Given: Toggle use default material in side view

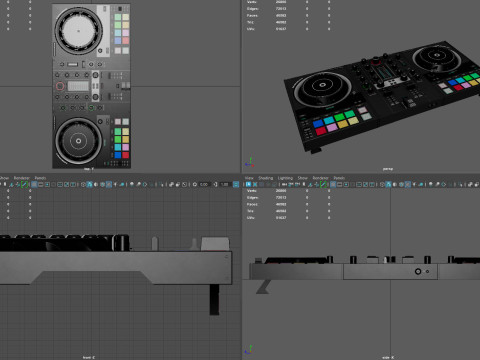Looking at the screenshot, I should click(x=395, y=184).
